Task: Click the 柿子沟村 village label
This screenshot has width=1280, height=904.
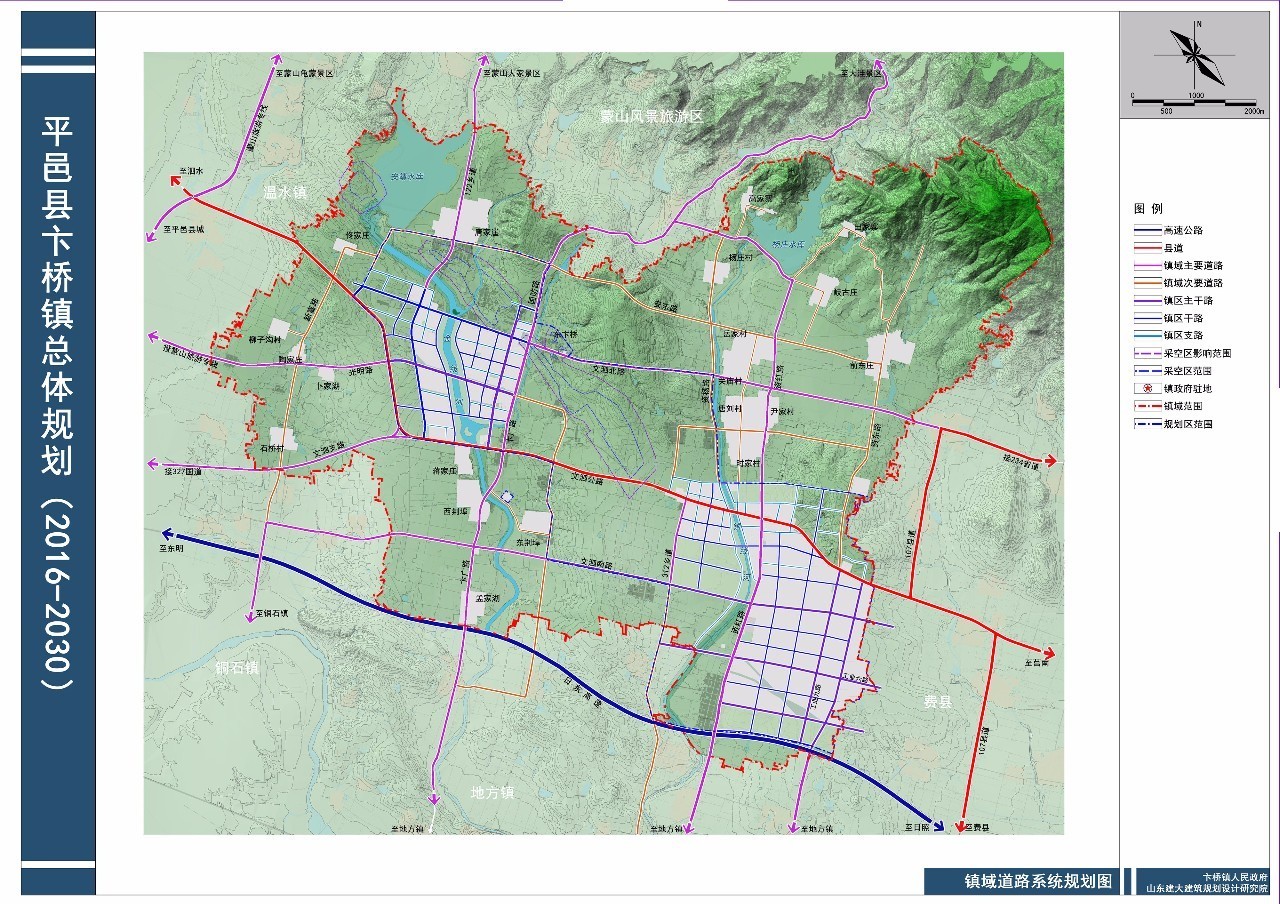Action: pyautogui.click(x=263, y=340)
